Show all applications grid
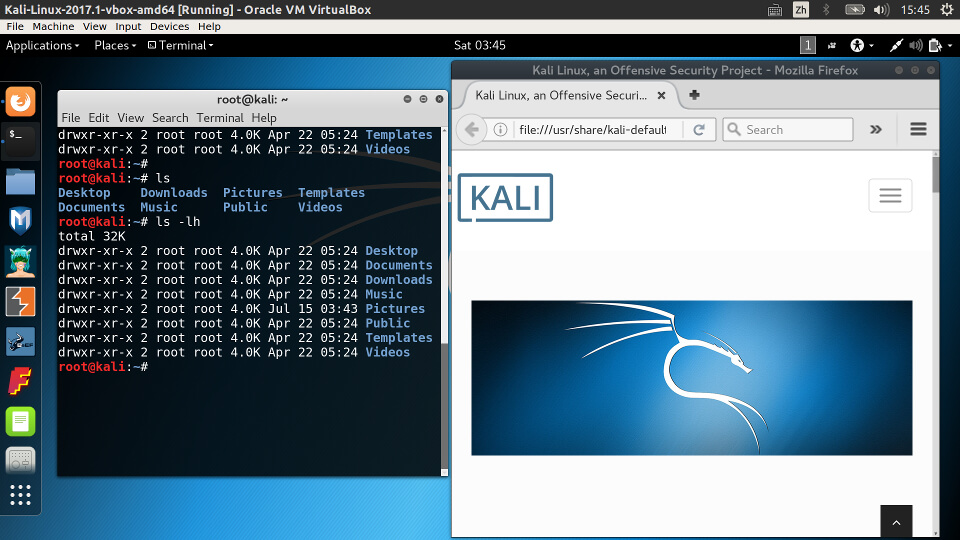The height and width of the screenshot is (540, 960). coord(21,495)
